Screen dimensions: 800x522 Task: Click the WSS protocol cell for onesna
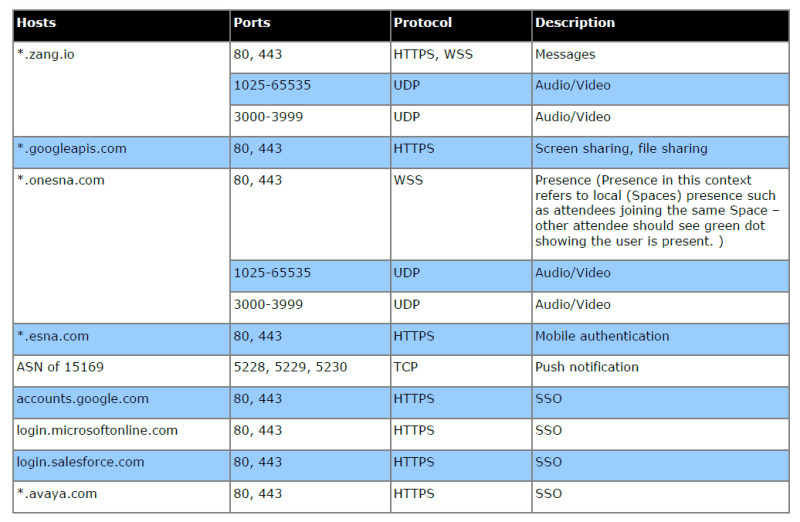click(x=461, y=214)
